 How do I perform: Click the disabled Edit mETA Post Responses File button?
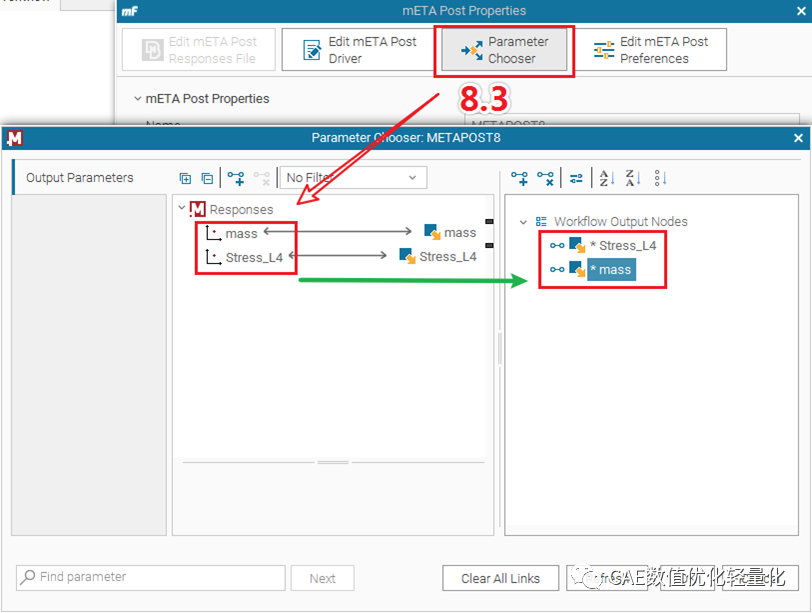tap(199, 50)
